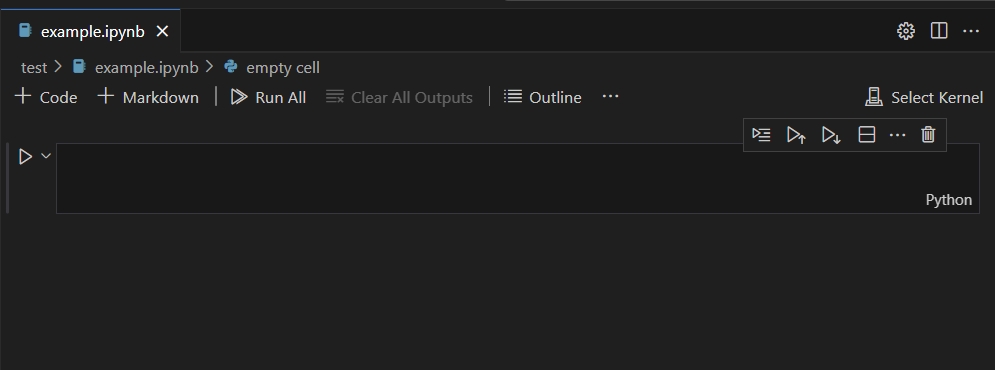Open the notebook Outline
This screenshot has height=370, width=995.
(543, 97)
